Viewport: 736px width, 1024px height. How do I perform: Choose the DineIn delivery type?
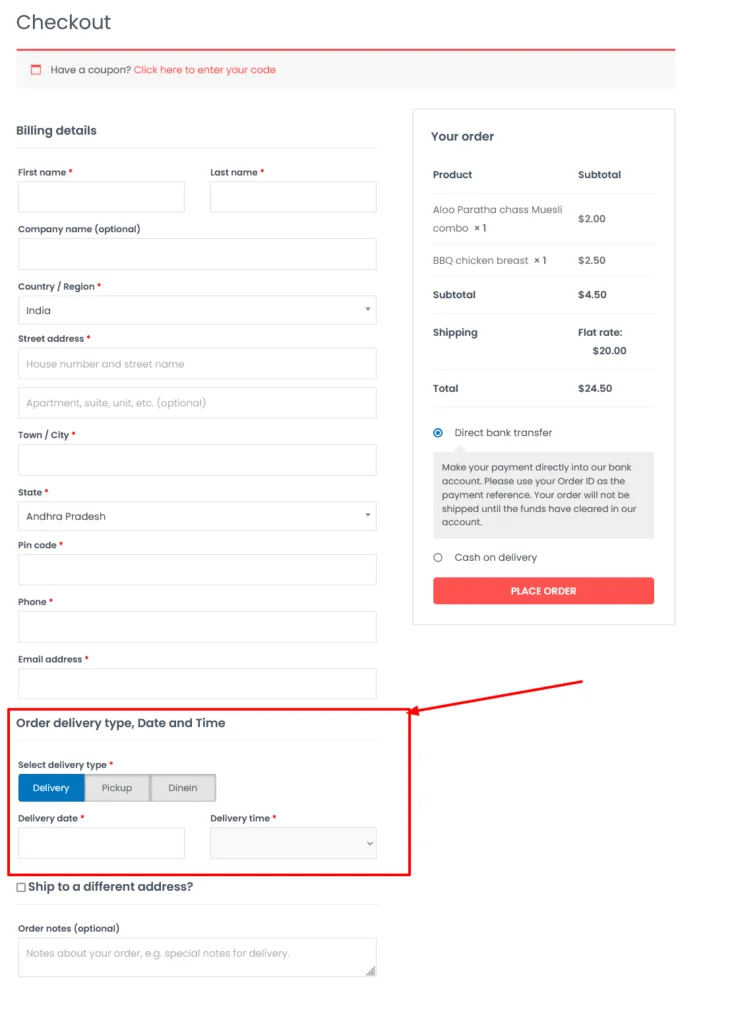point(183,788)
